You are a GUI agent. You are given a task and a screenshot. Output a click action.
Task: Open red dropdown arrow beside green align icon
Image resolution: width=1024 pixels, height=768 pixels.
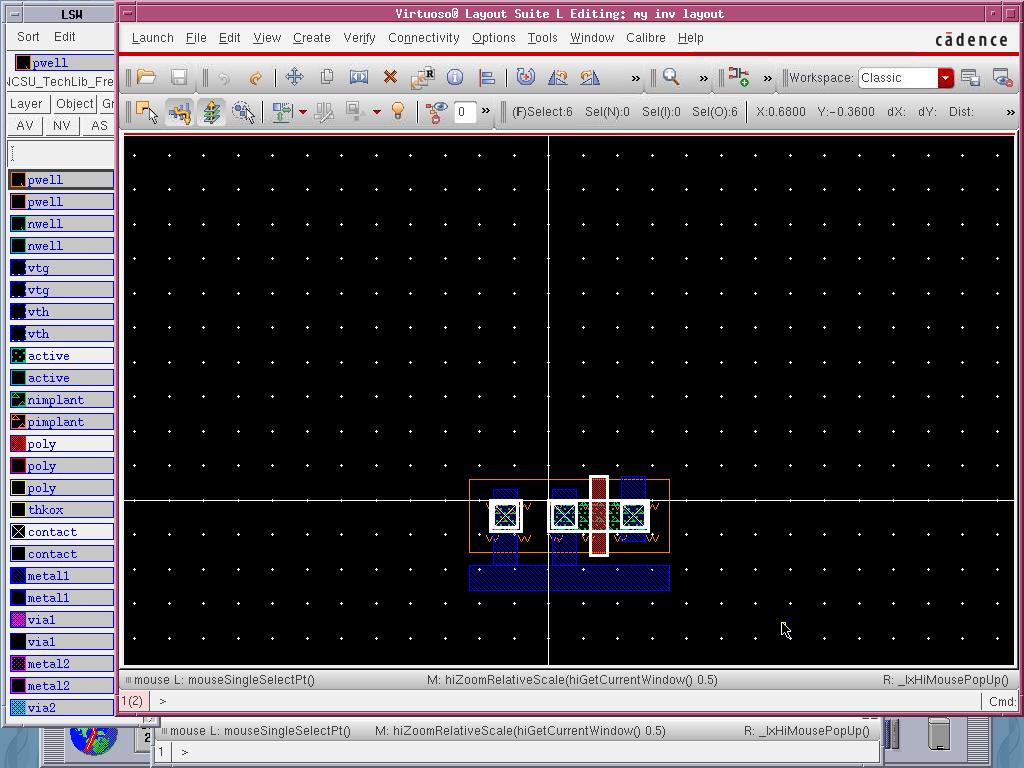pyautogui.click(x=303, y=112)
